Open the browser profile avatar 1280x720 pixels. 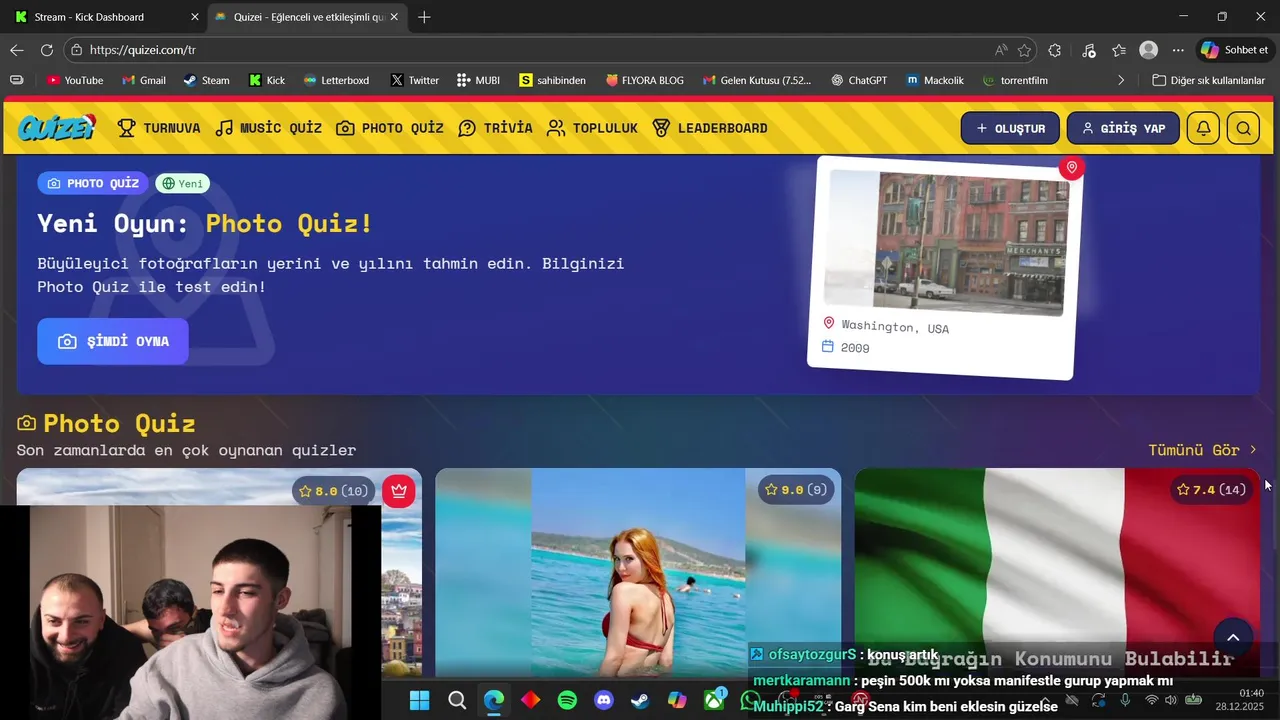[1149, 50]
